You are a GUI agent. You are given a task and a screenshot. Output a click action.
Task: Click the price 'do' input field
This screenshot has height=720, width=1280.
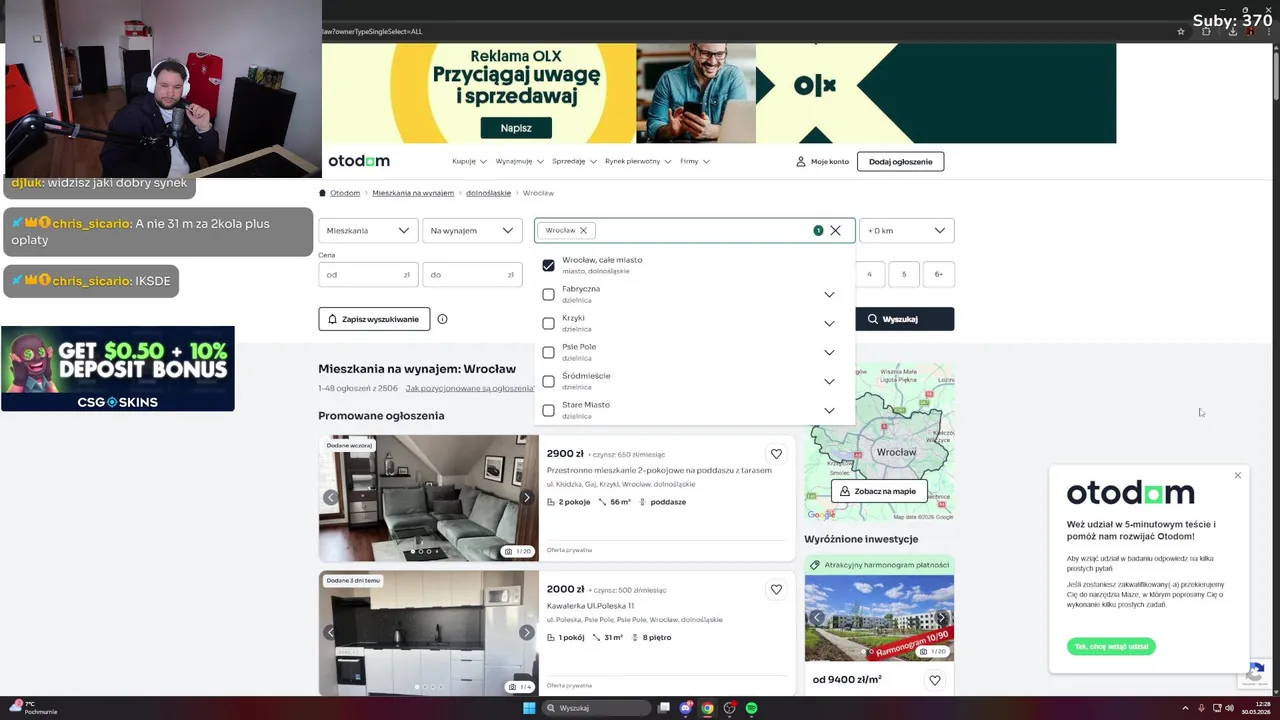tap(472, 274)
